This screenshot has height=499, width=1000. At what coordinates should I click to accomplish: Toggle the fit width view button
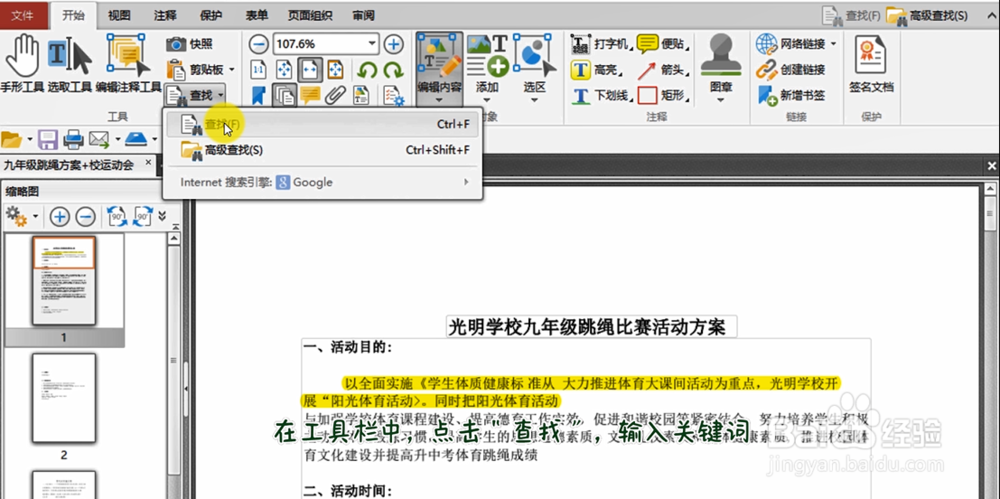(310, 69)
